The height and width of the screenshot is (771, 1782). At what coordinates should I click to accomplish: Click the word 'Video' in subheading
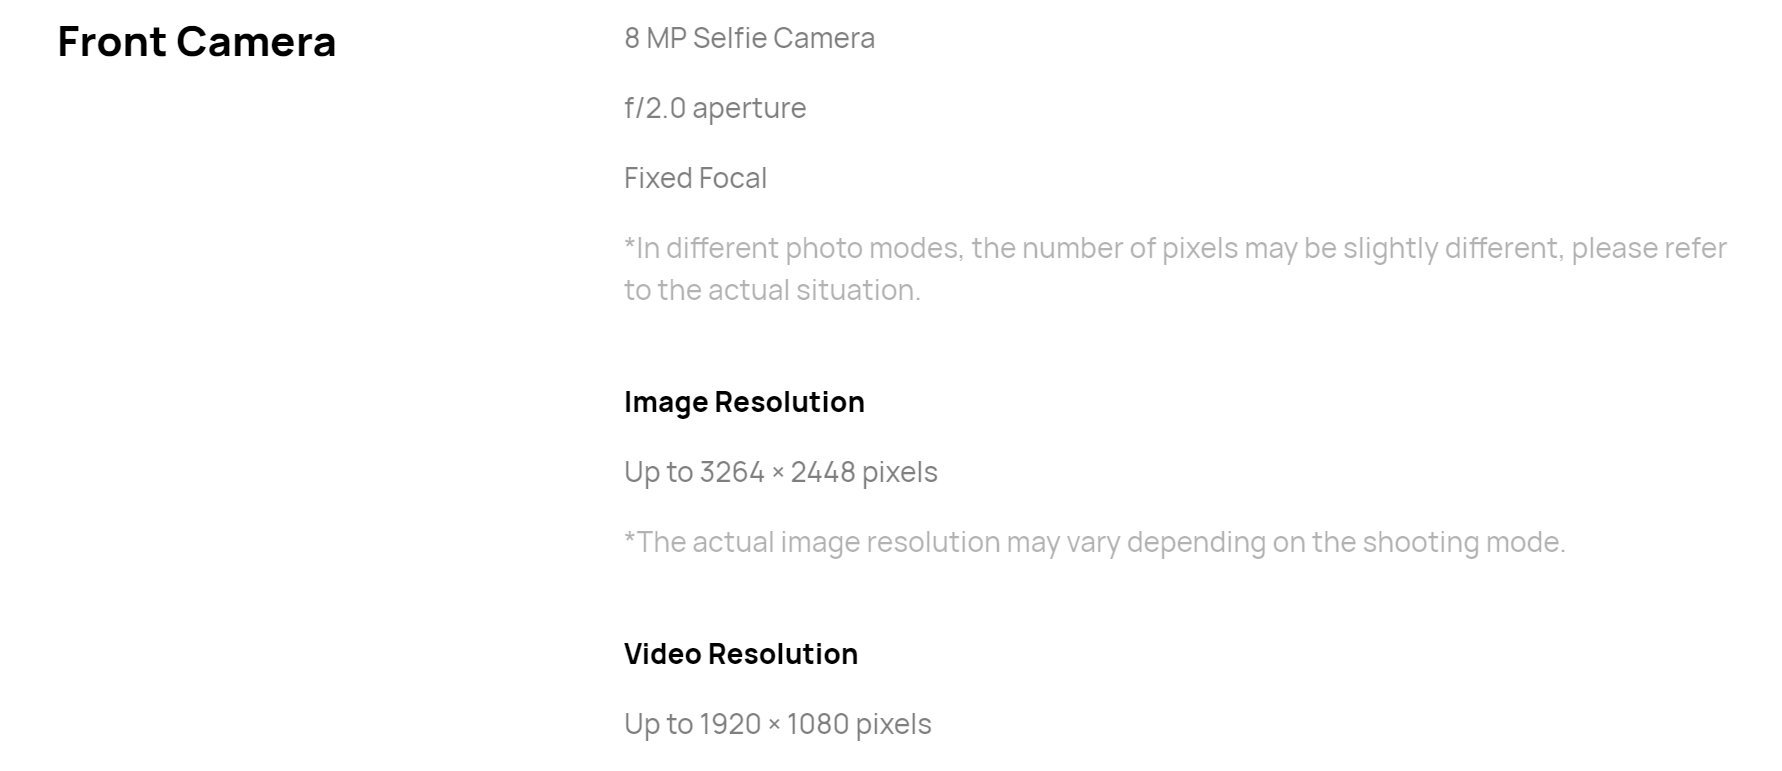point(662,654)
